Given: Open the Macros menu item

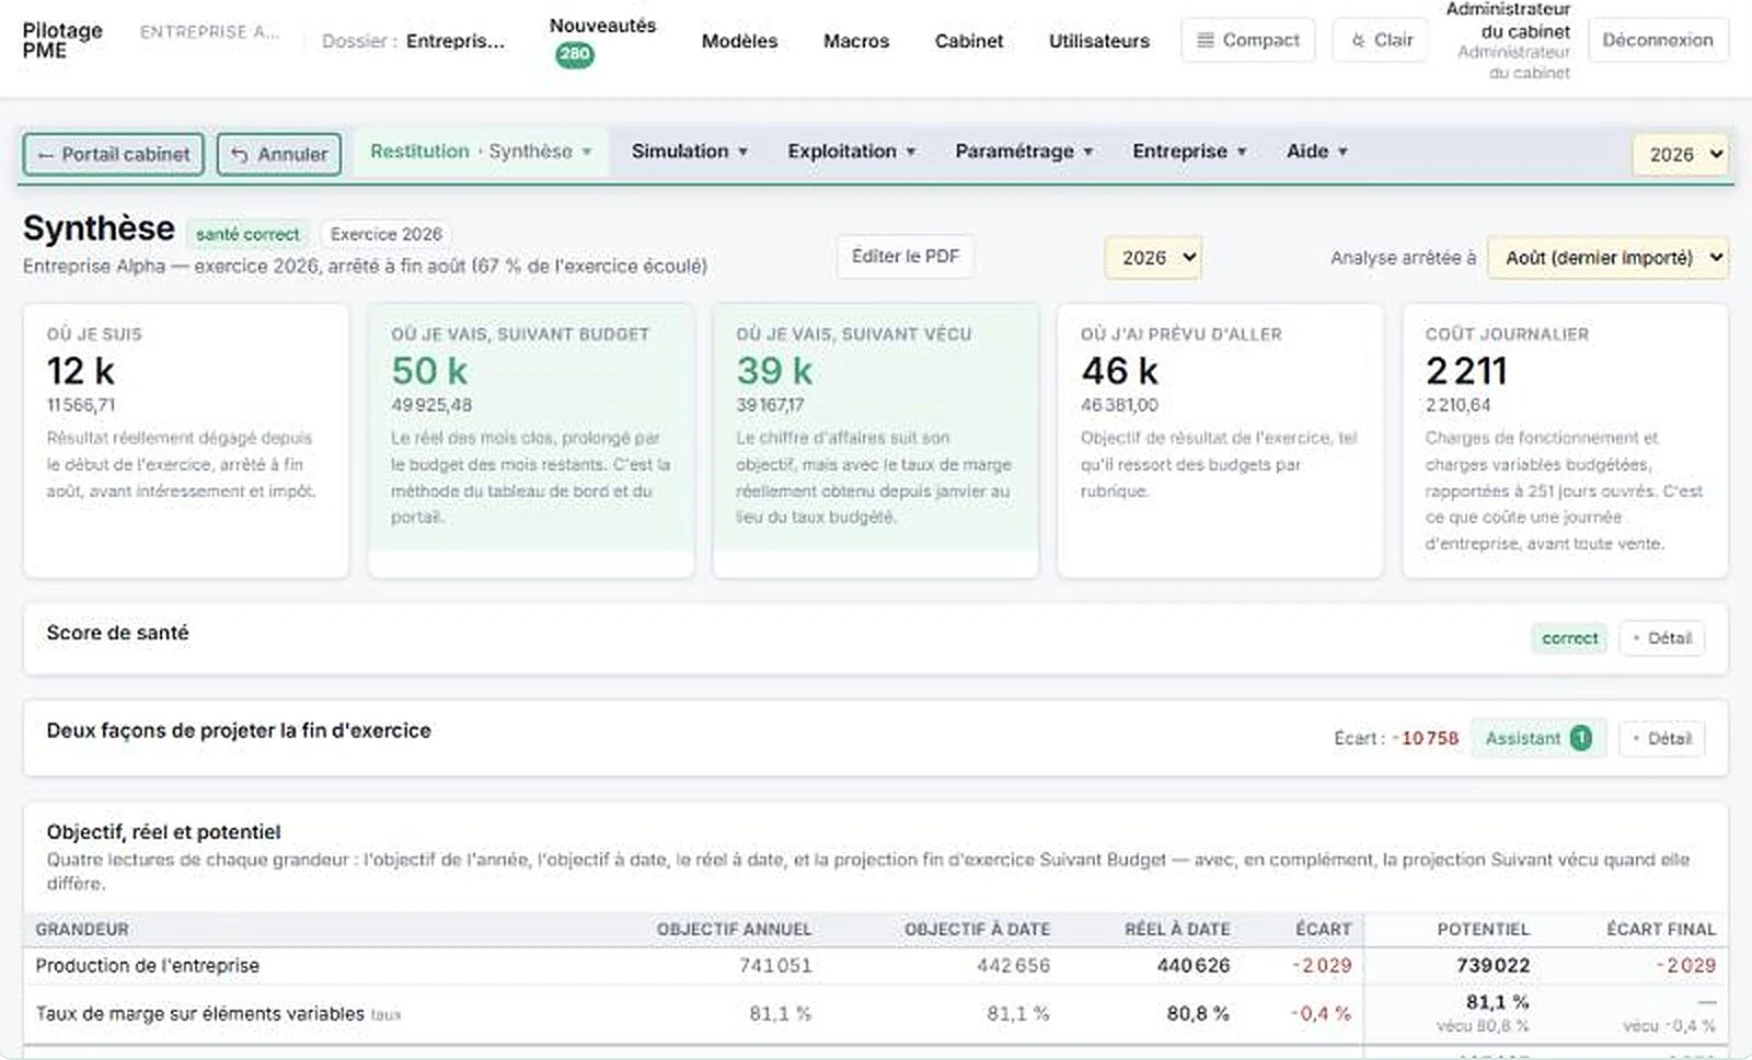Looking at the screenshot, I should click(x=856, y=41).
